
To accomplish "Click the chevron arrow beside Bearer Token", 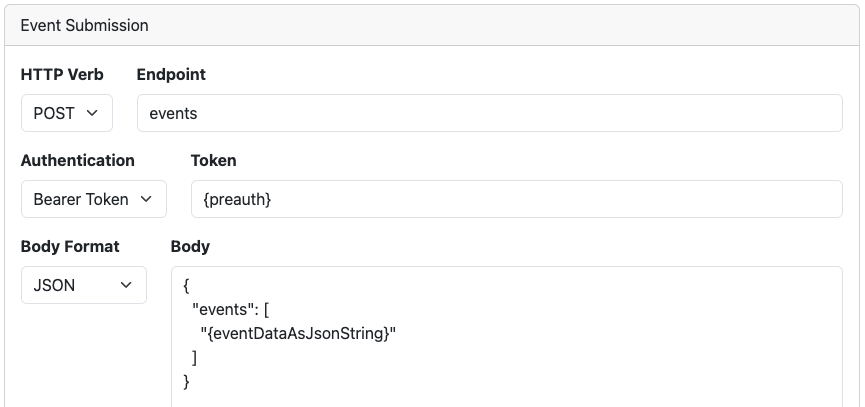I will 146,199.
